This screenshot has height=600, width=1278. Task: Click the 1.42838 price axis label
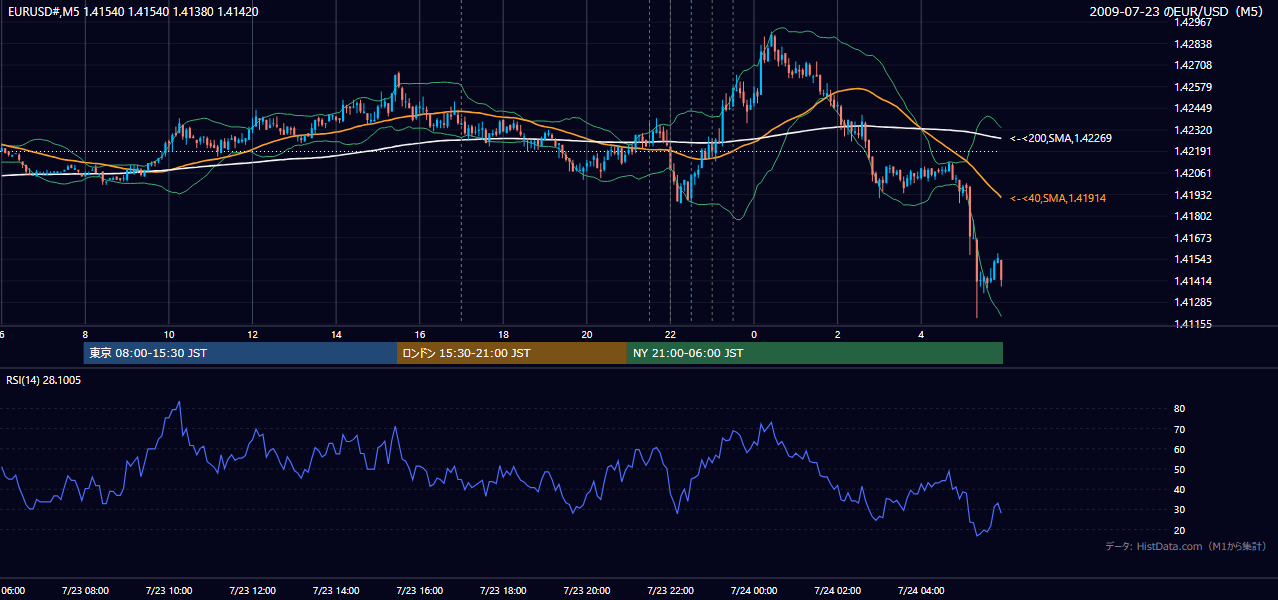(1194, 44)
